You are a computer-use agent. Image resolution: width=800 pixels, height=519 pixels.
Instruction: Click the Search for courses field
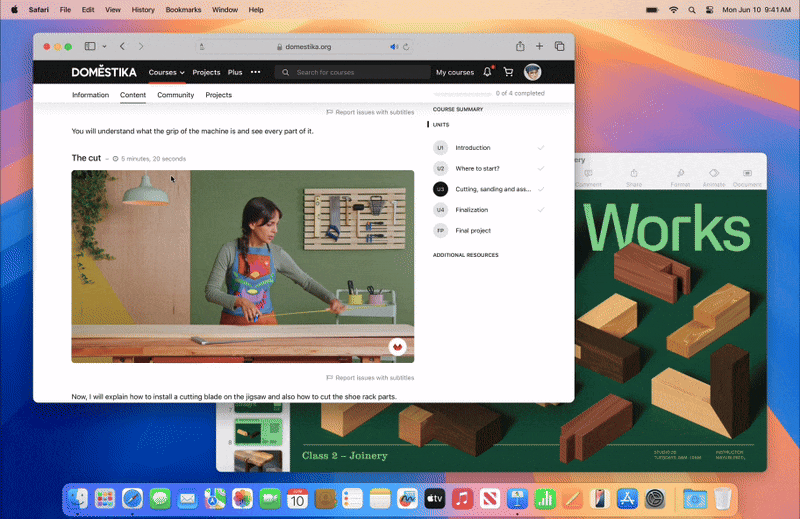353,72
